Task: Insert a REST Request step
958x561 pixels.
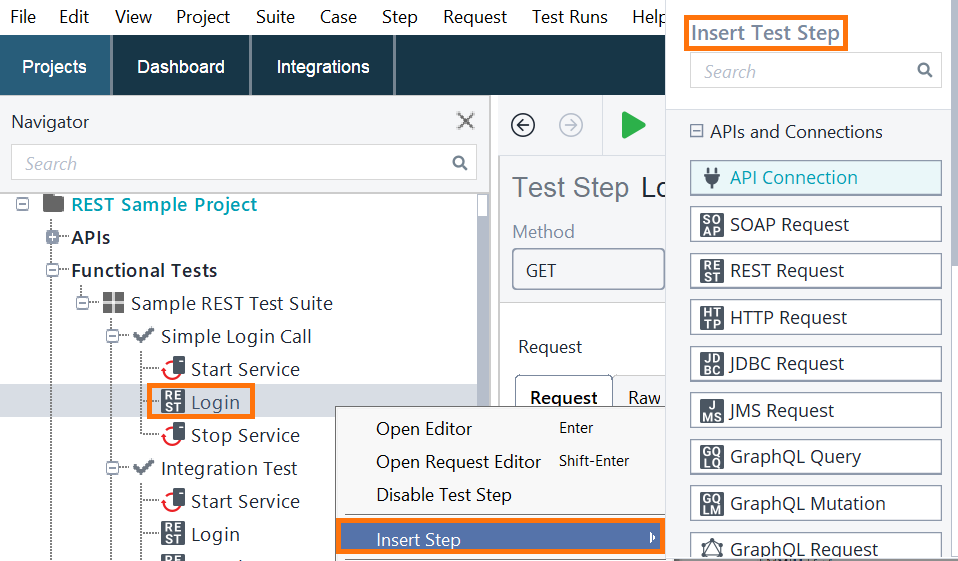Action: (815, 271)
